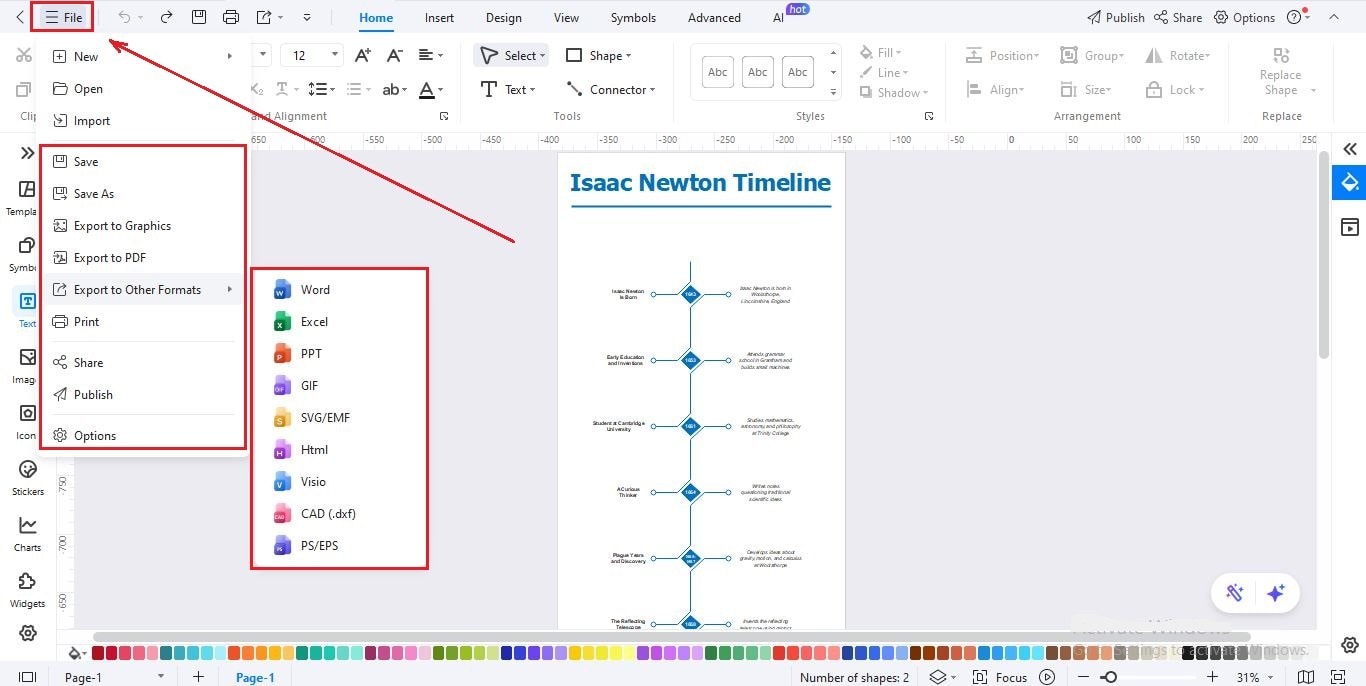Choose Import in the File menu
Screen dimensions: 1366x686
142,121
